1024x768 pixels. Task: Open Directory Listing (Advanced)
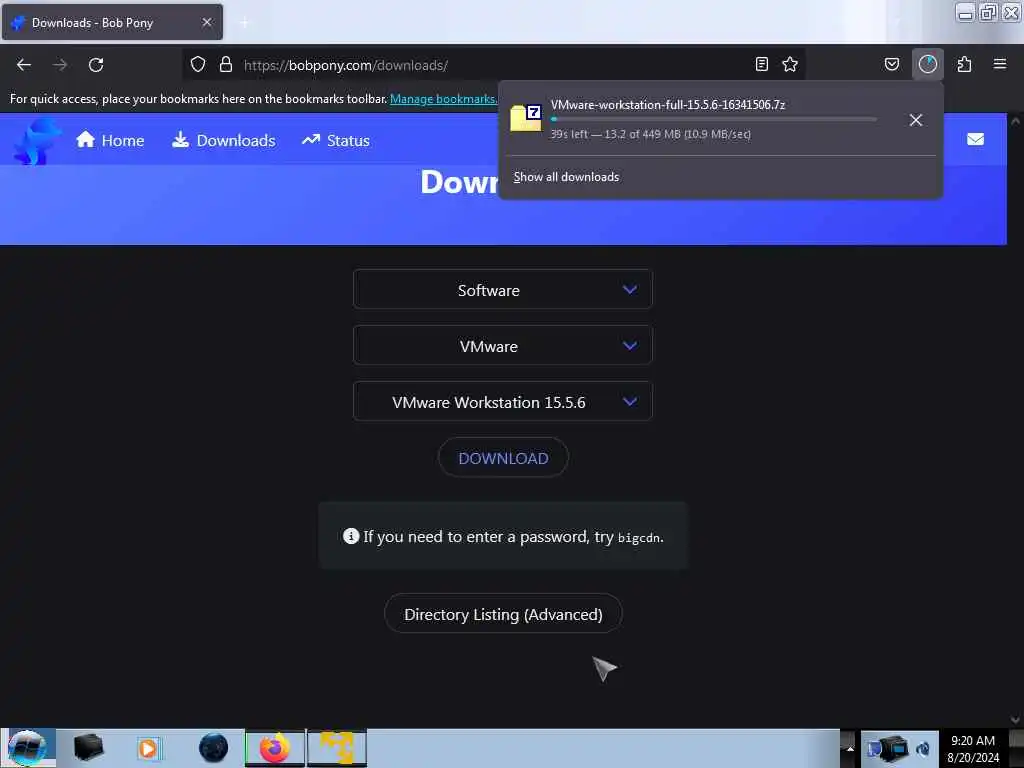tap(503, 614)
